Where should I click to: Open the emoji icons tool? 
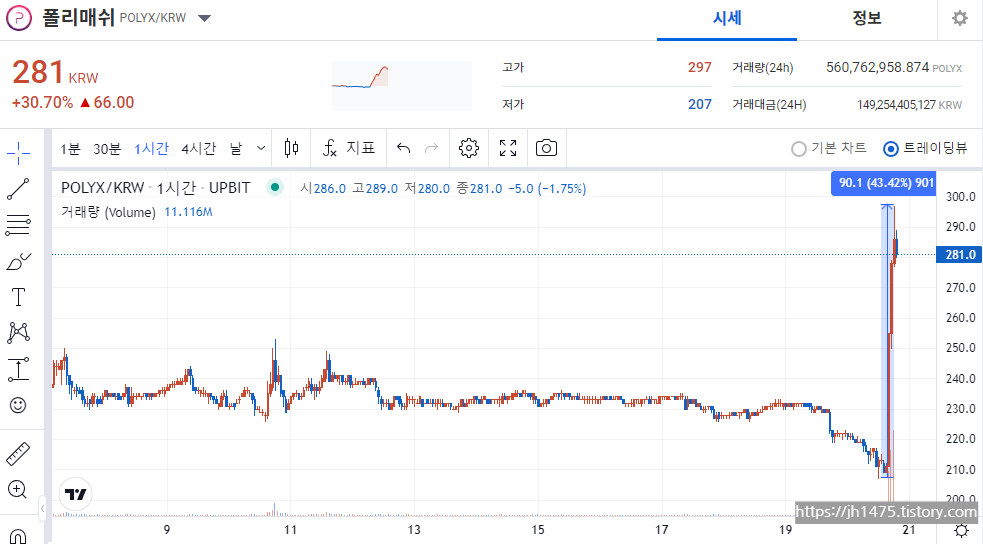[18, 405]
